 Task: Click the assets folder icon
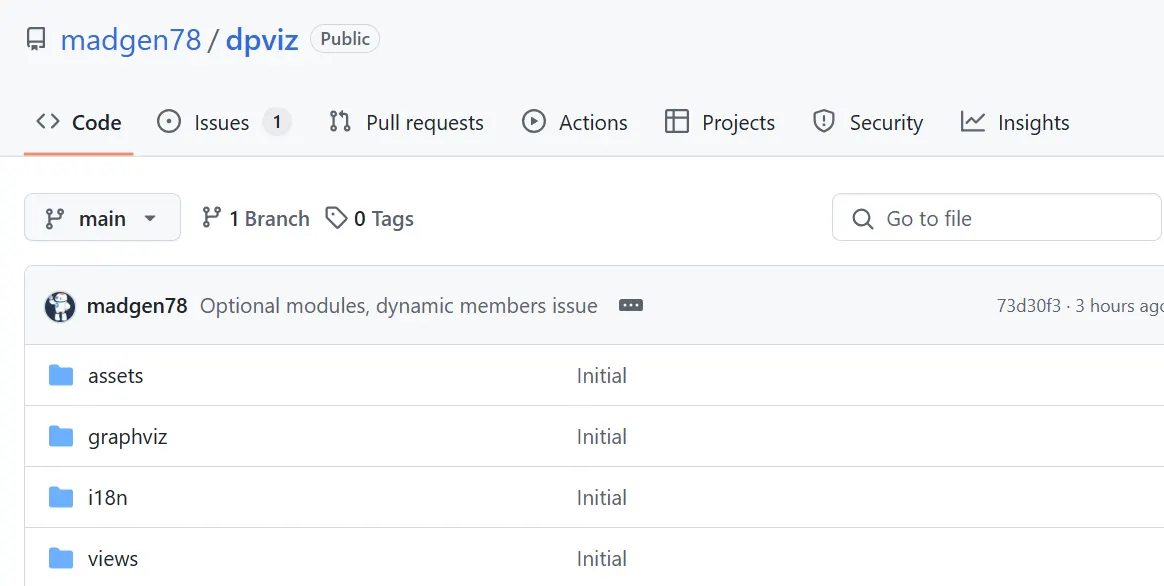(61, 376)
